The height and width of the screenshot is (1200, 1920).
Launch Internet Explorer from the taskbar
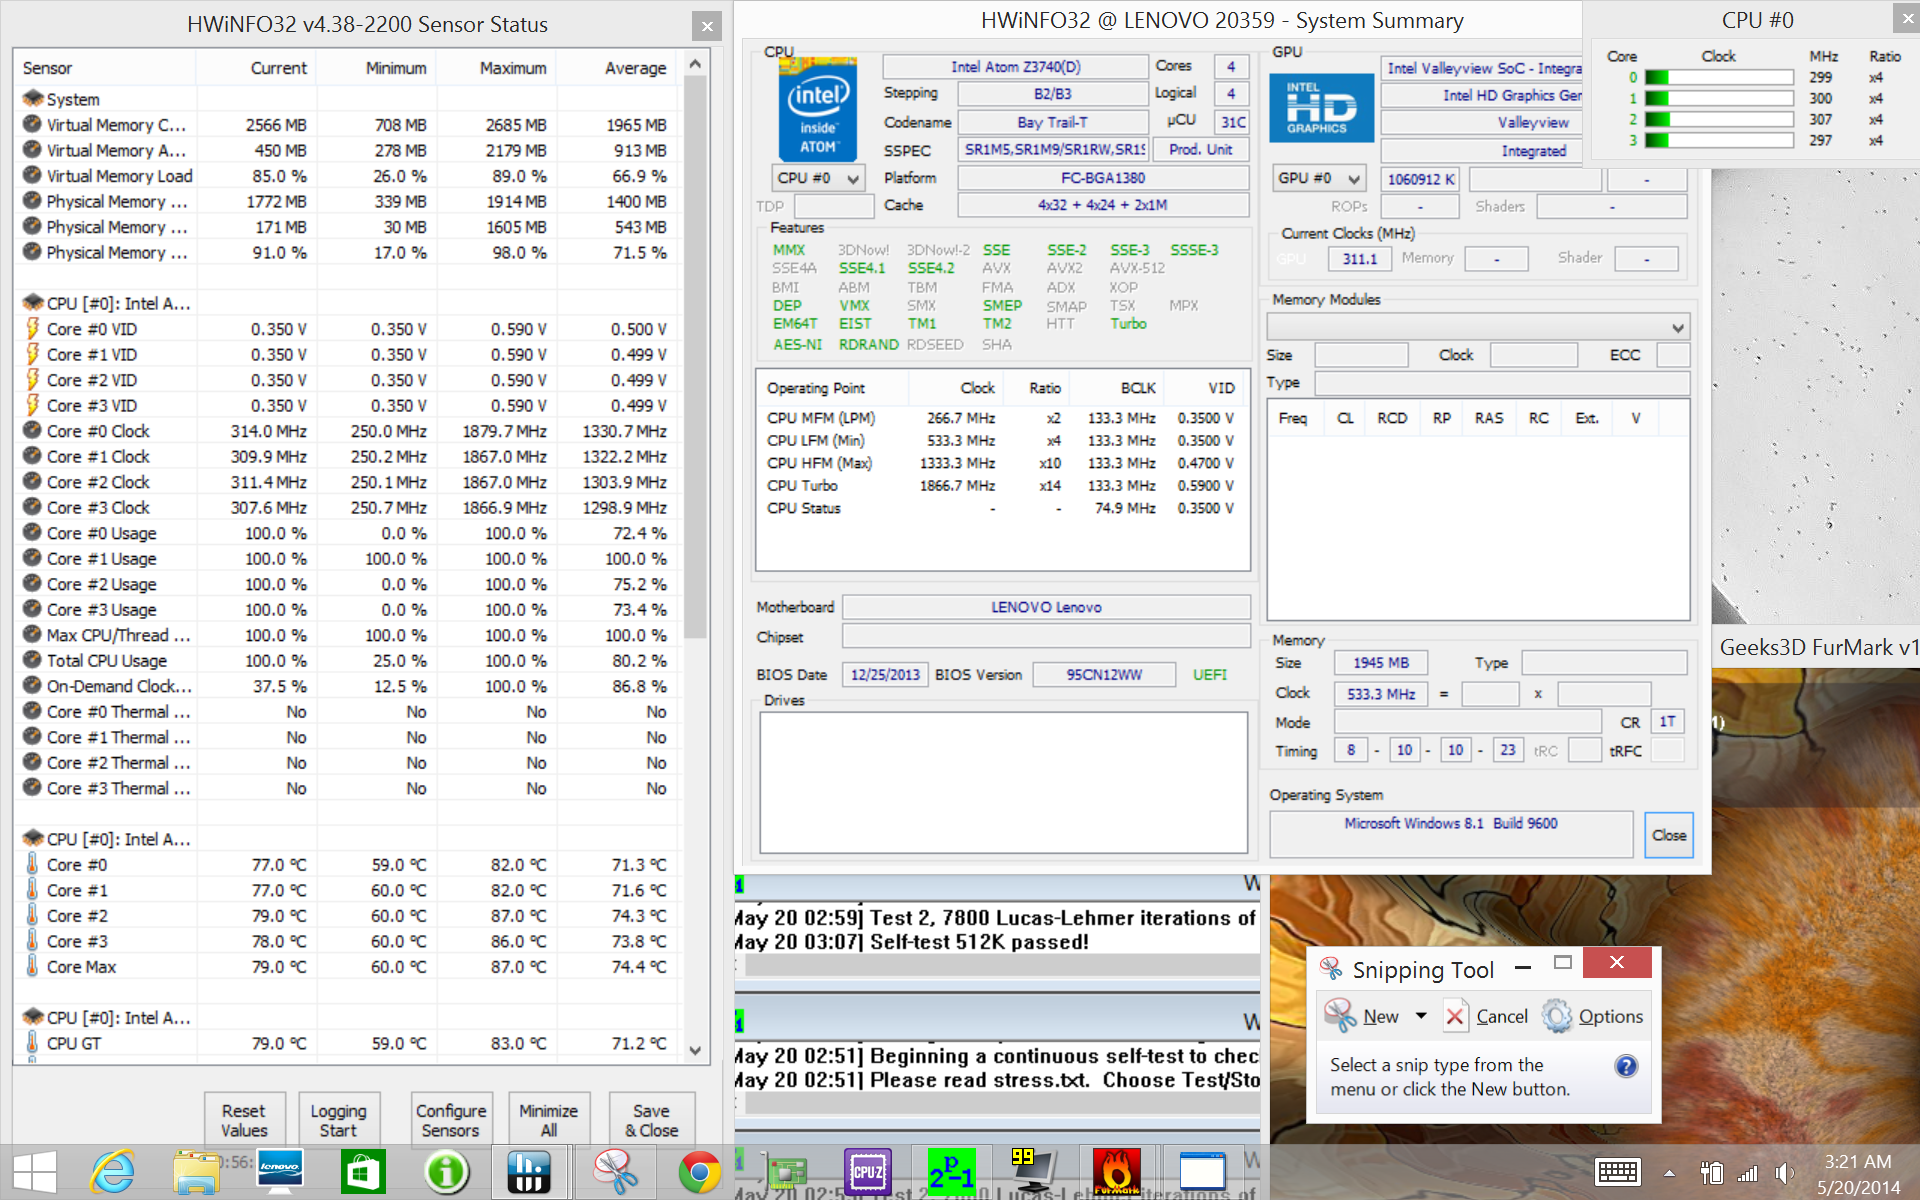click(x=113, y=1172)
